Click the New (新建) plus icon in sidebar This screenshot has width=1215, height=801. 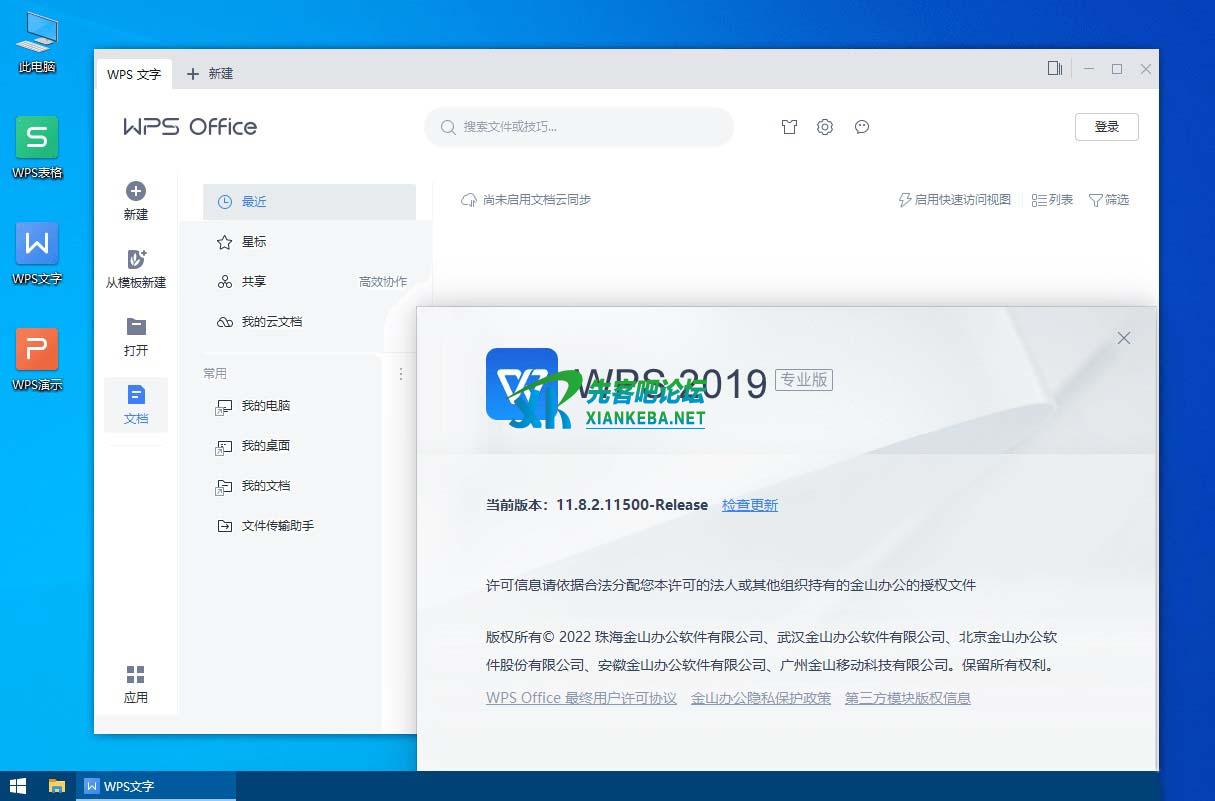(136, 191)
